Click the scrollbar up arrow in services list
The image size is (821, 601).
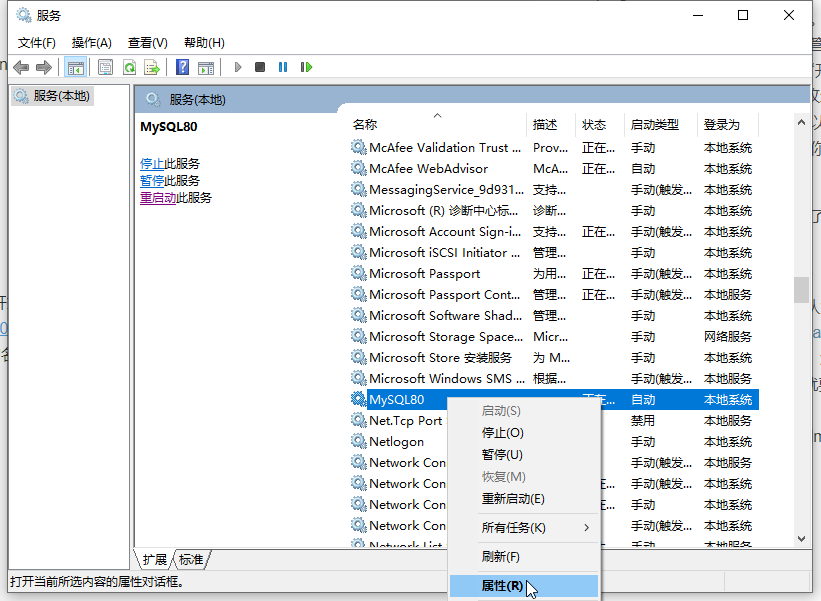coord(801,122)
